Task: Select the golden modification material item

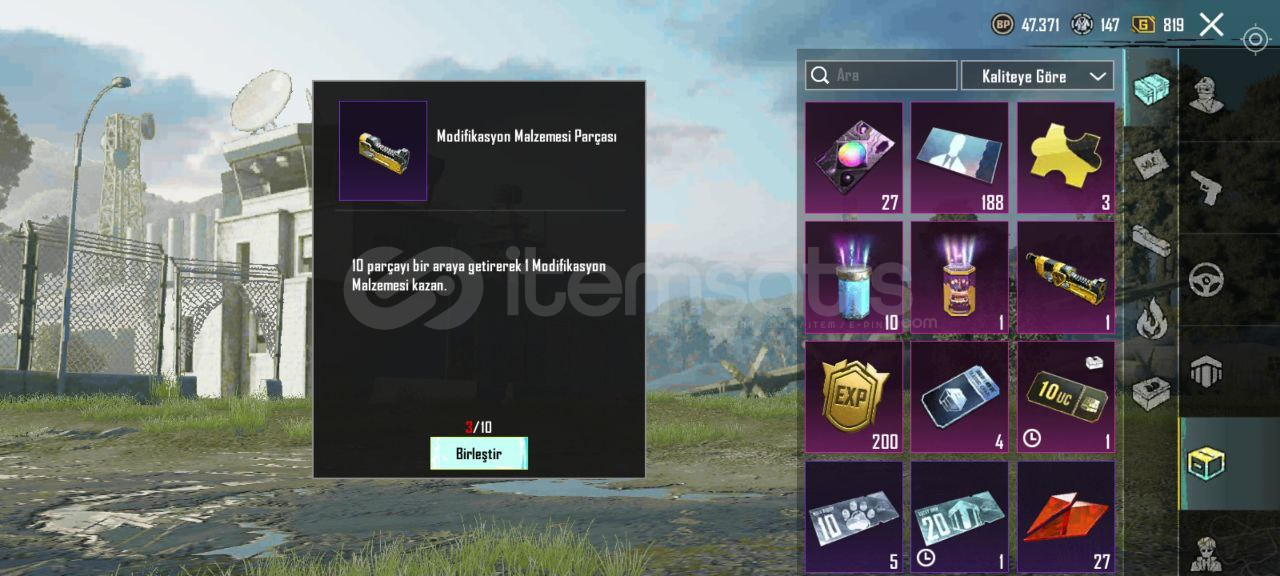Action: (x=1066, y=277)
